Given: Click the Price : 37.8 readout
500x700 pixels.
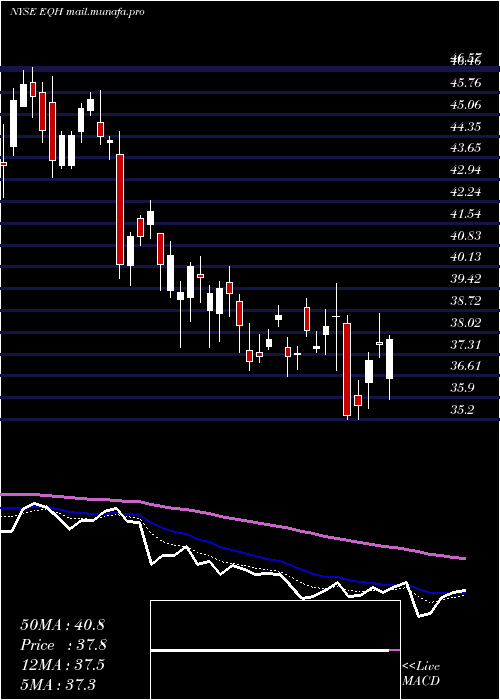Looking at the screenshot, I should coord(63,645).
